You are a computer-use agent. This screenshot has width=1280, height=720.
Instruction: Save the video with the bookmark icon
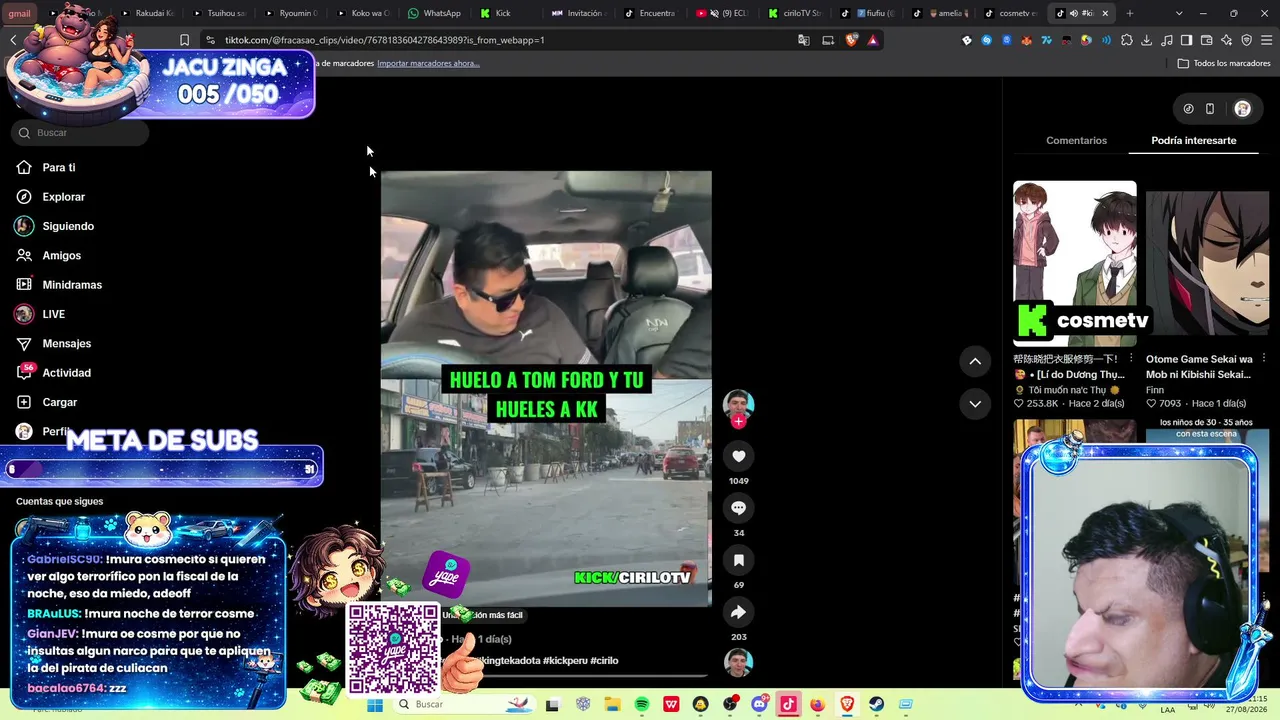738,560
